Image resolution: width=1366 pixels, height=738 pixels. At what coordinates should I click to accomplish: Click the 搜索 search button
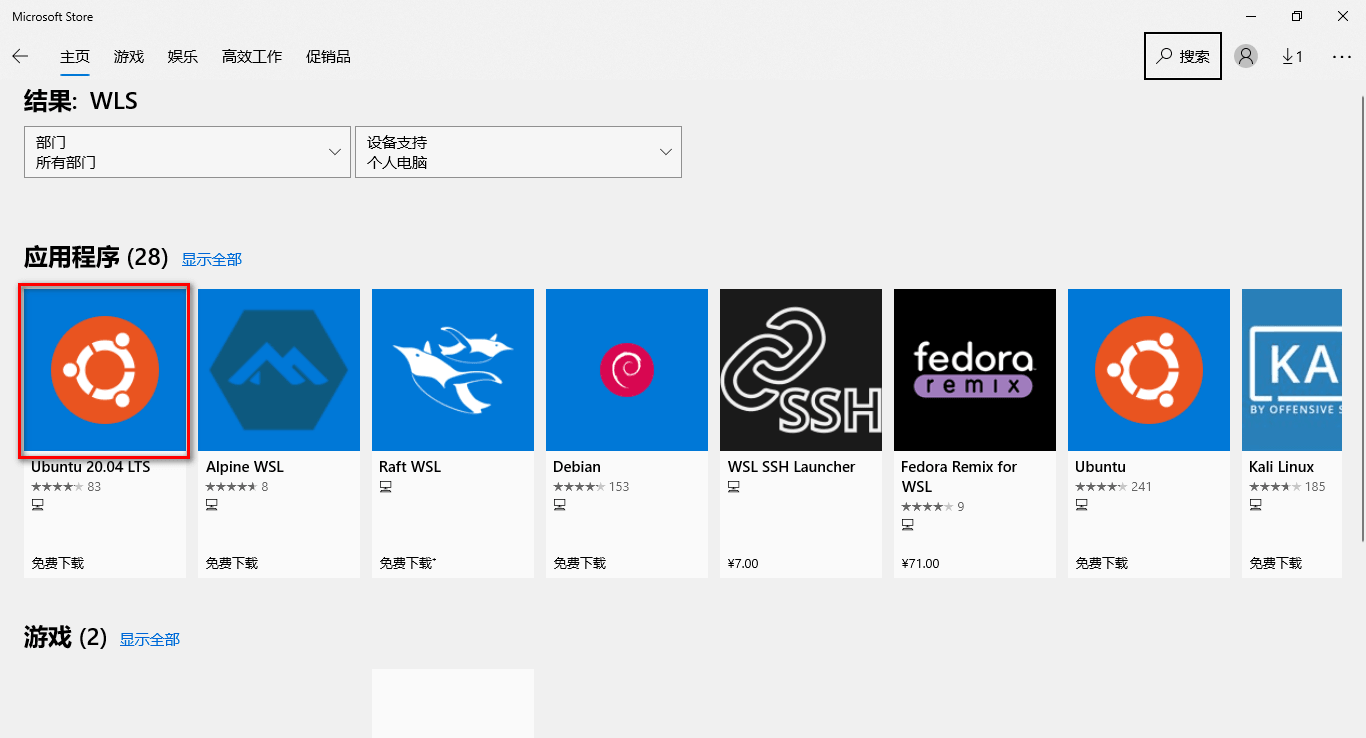pyautogui.click(x=1183, y=56)
